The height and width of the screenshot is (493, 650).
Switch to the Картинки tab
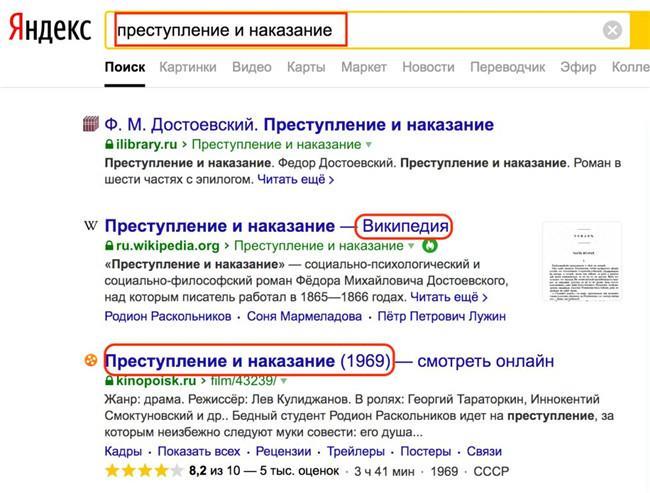coord(188,67)
